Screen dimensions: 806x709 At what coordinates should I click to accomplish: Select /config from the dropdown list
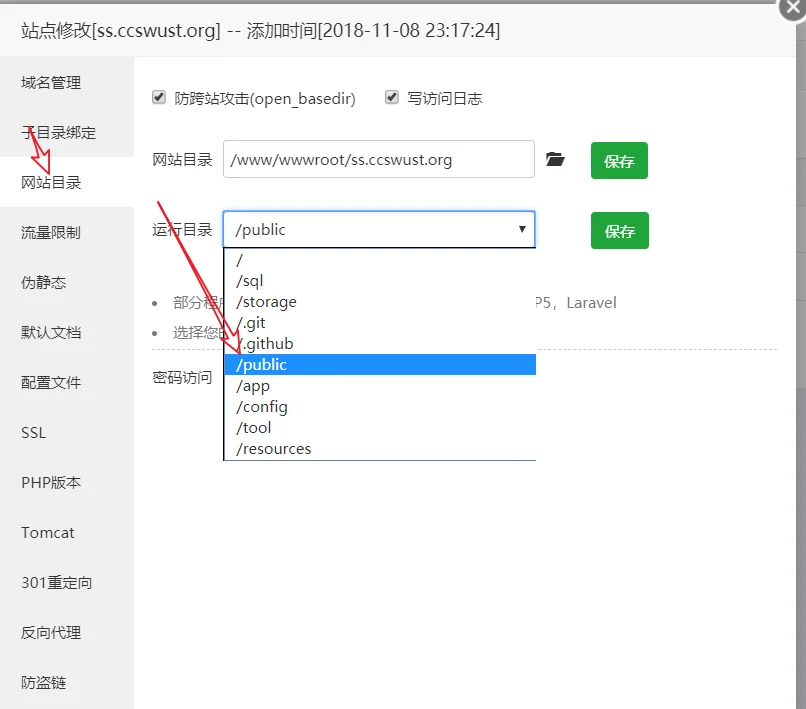(x=380, y=407)
